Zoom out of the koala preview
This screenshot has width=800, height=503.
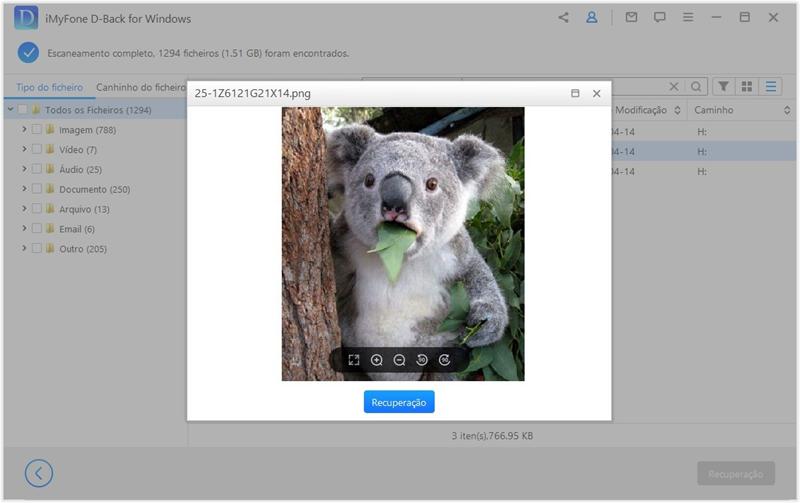click(399, 360)
